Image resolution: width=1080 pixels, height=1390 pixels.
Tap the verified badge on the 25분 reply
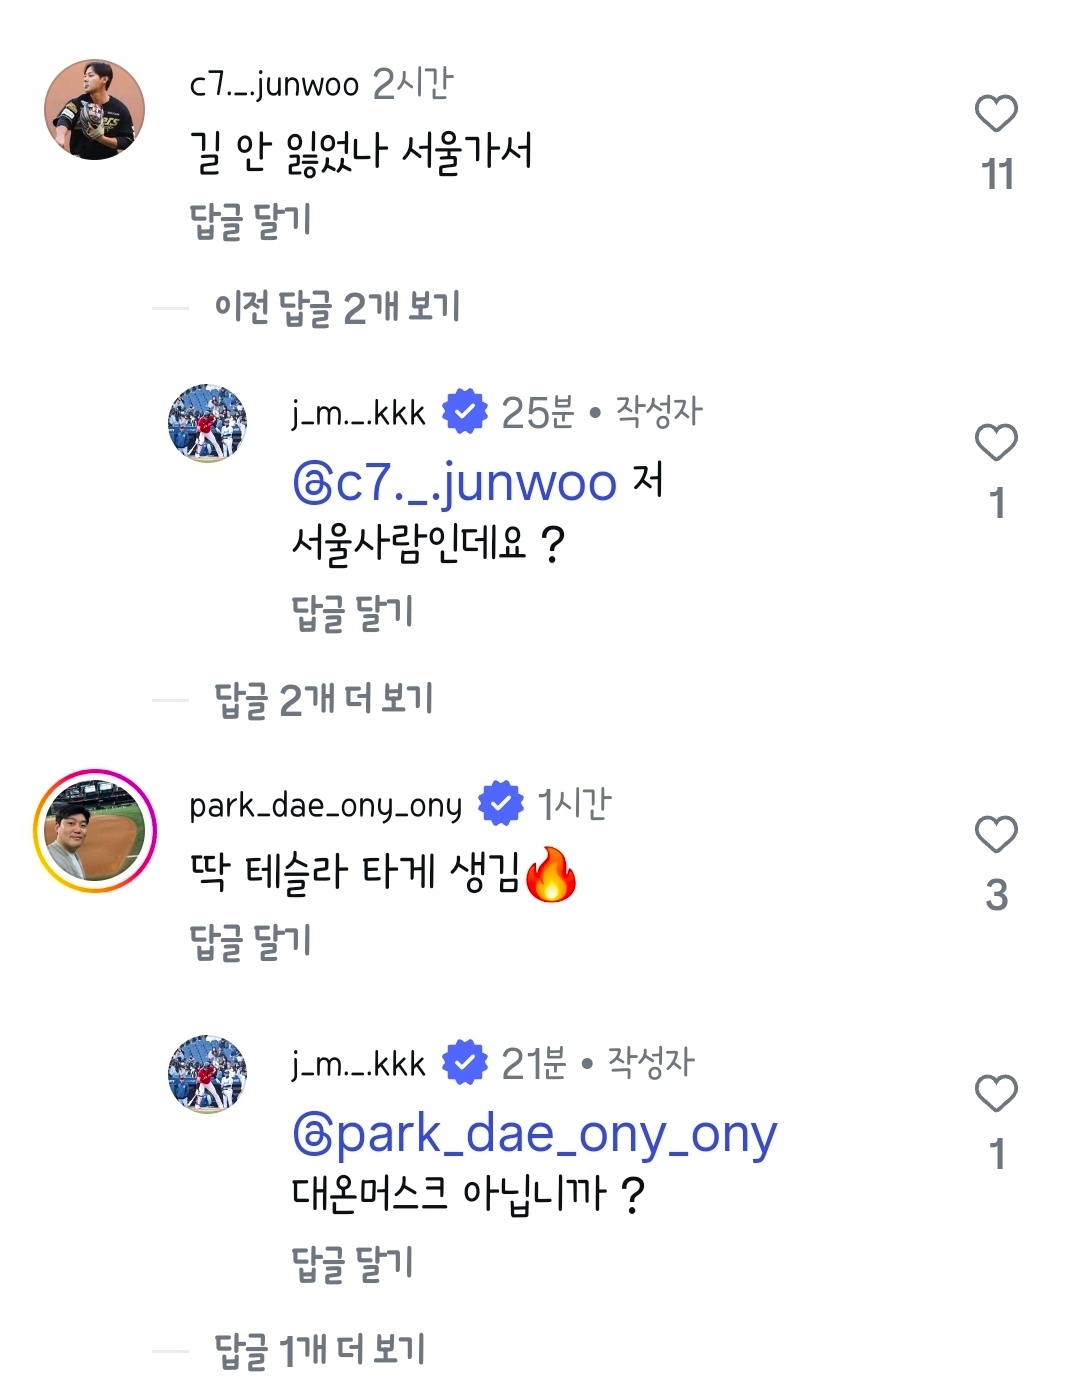point(465,412)
